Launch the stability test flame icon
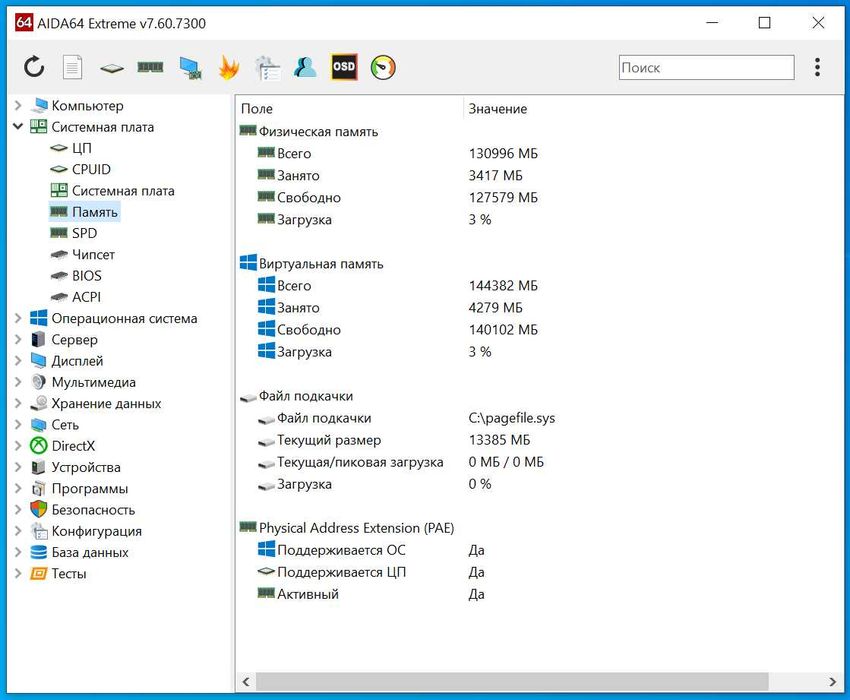850x700 pixels. click(229, 68)
